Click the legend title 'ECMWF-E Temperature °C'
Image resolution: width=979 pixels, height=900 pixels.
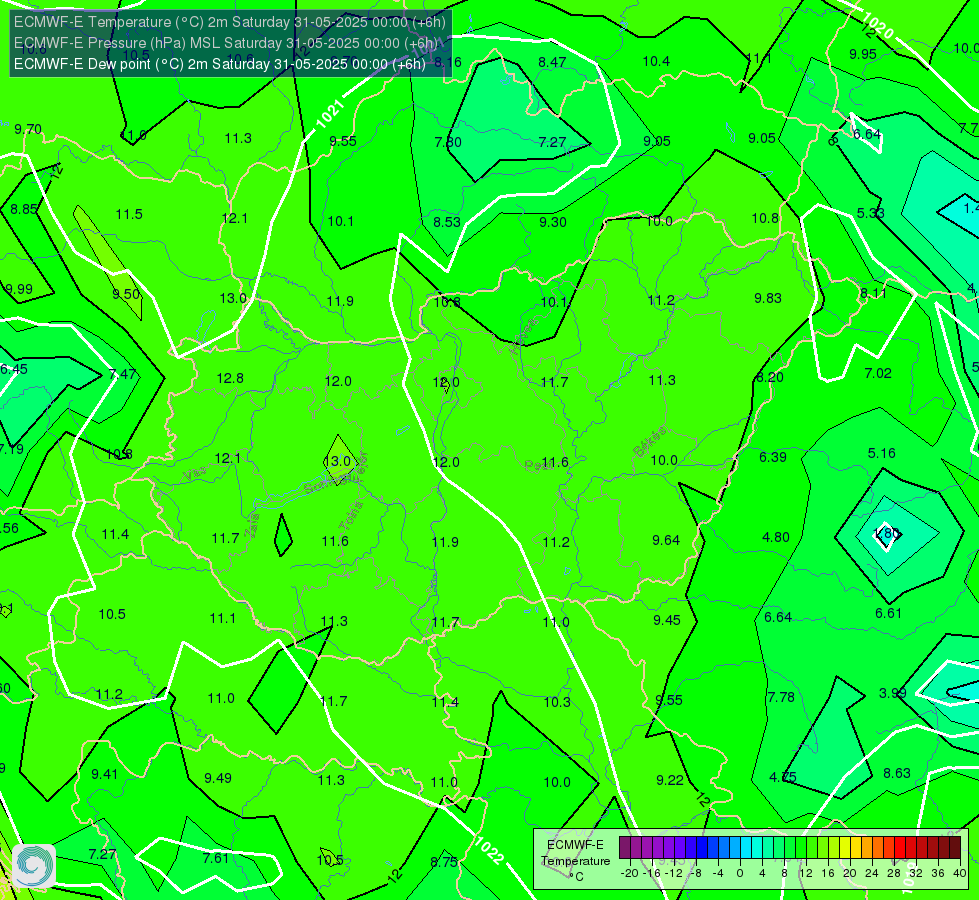click(575, 861)
